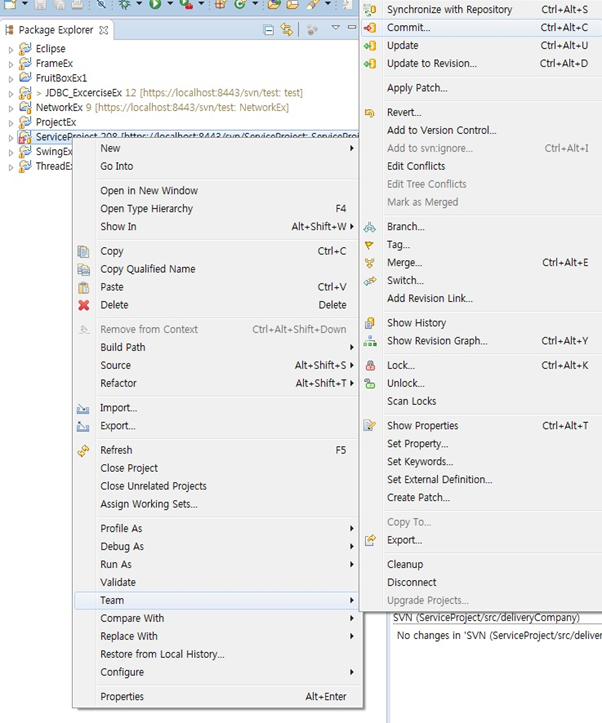Open the Source submenu
This screenshot has width=602, height=723.
216,365
